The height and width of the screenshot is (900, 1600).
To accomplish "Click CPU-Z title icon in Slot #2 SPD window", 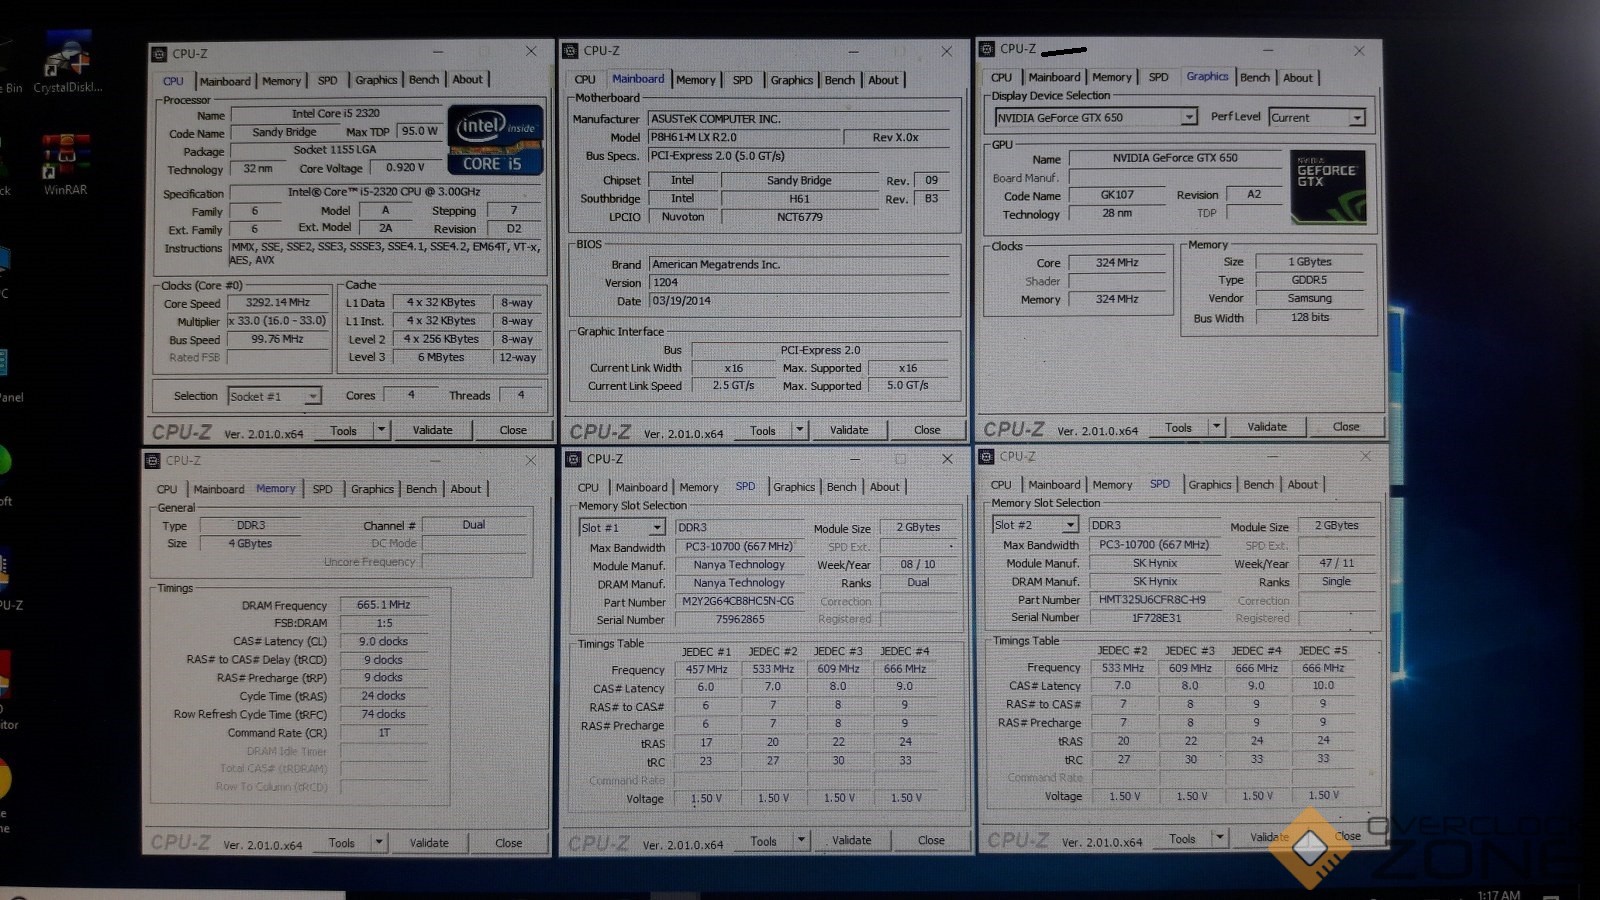I will tap(986, 456).
